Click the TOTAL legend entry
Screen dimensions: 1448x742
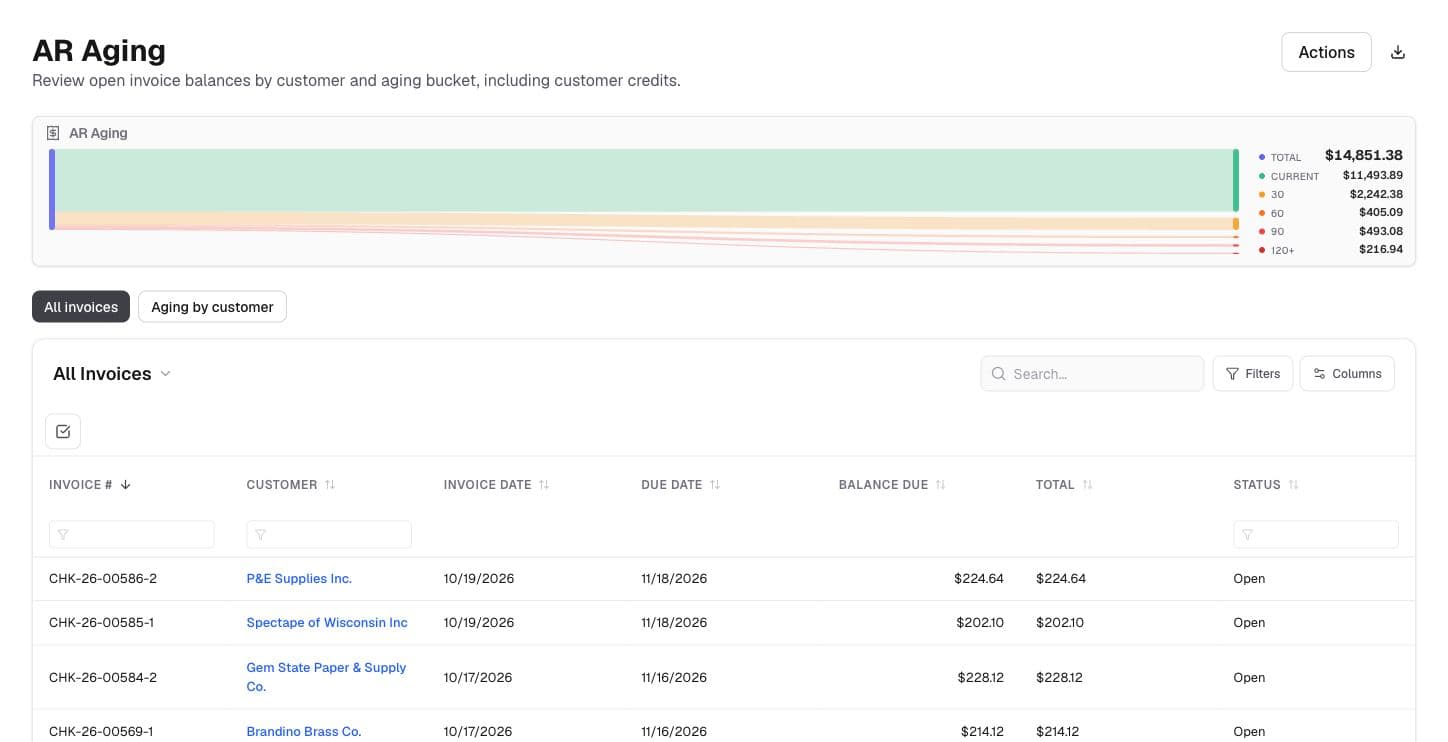1330,156
